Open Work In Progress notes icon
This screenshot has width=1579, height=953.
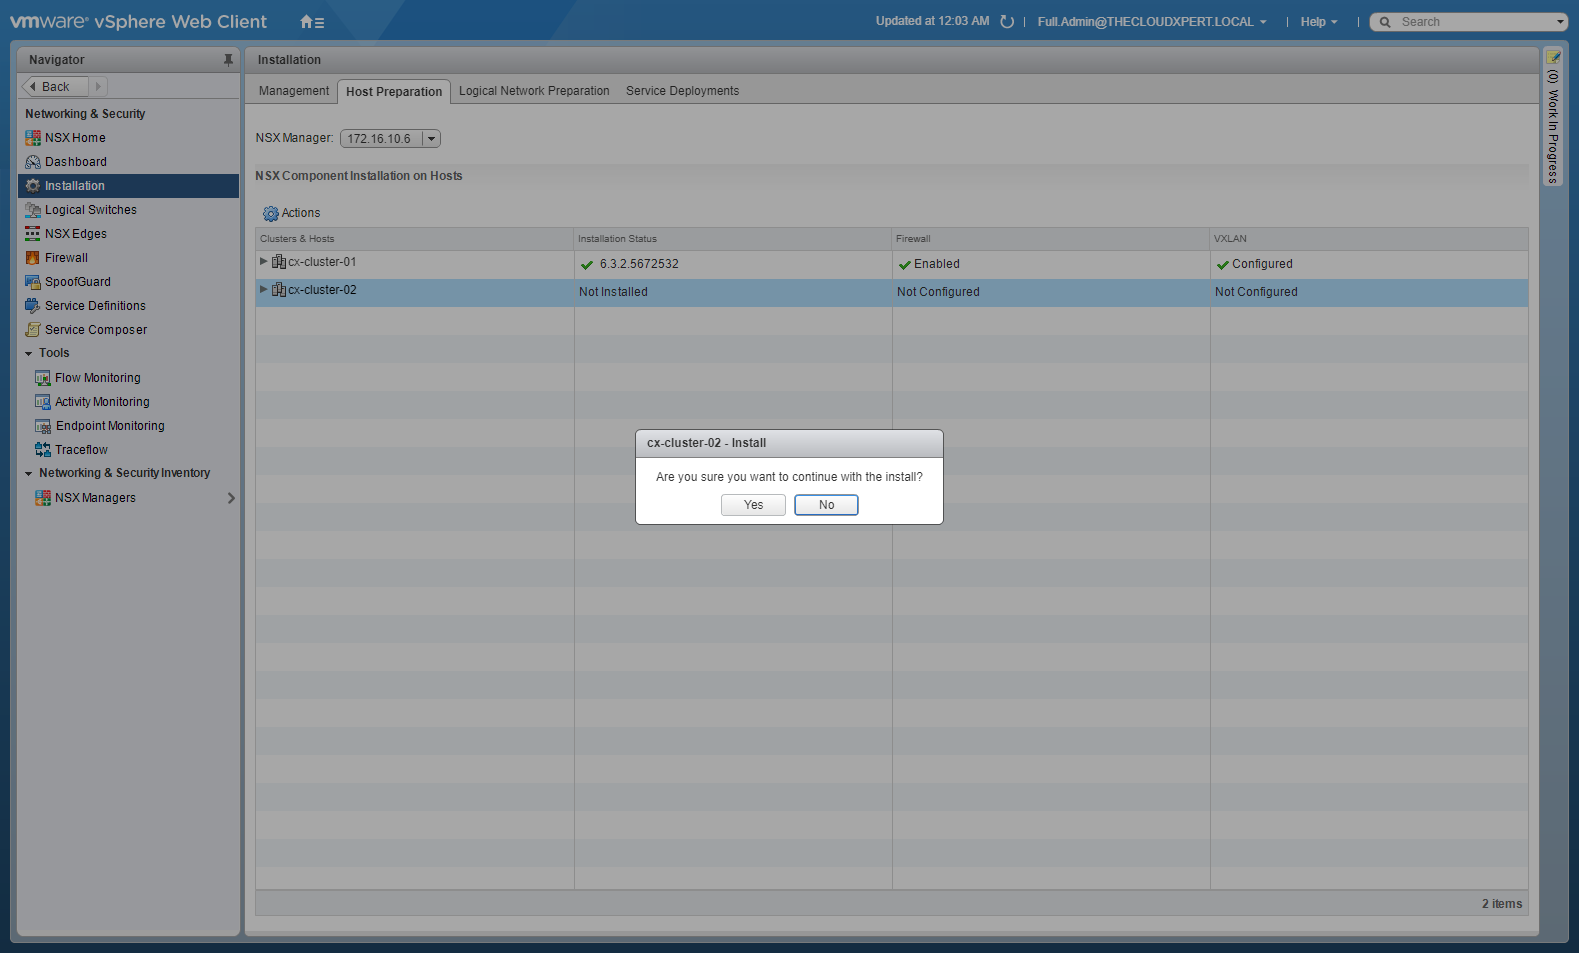click(x=1553, y=57)
